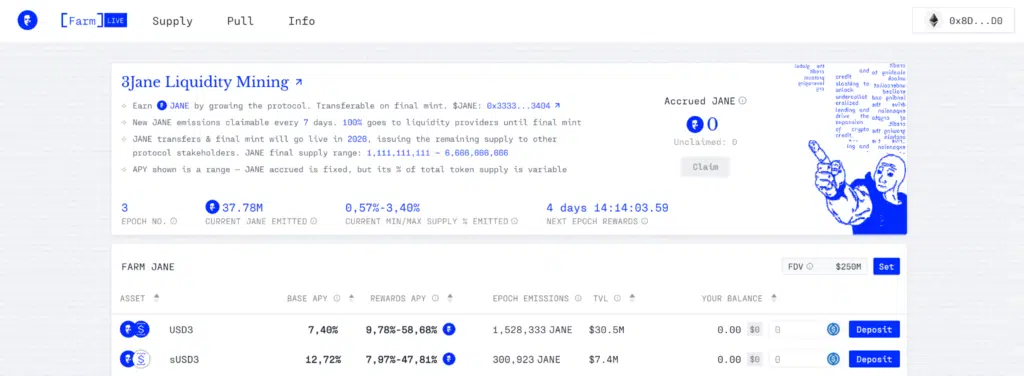Click the 4 days countdown timer text
The image size is (1024, 376).
pos(607,208)
